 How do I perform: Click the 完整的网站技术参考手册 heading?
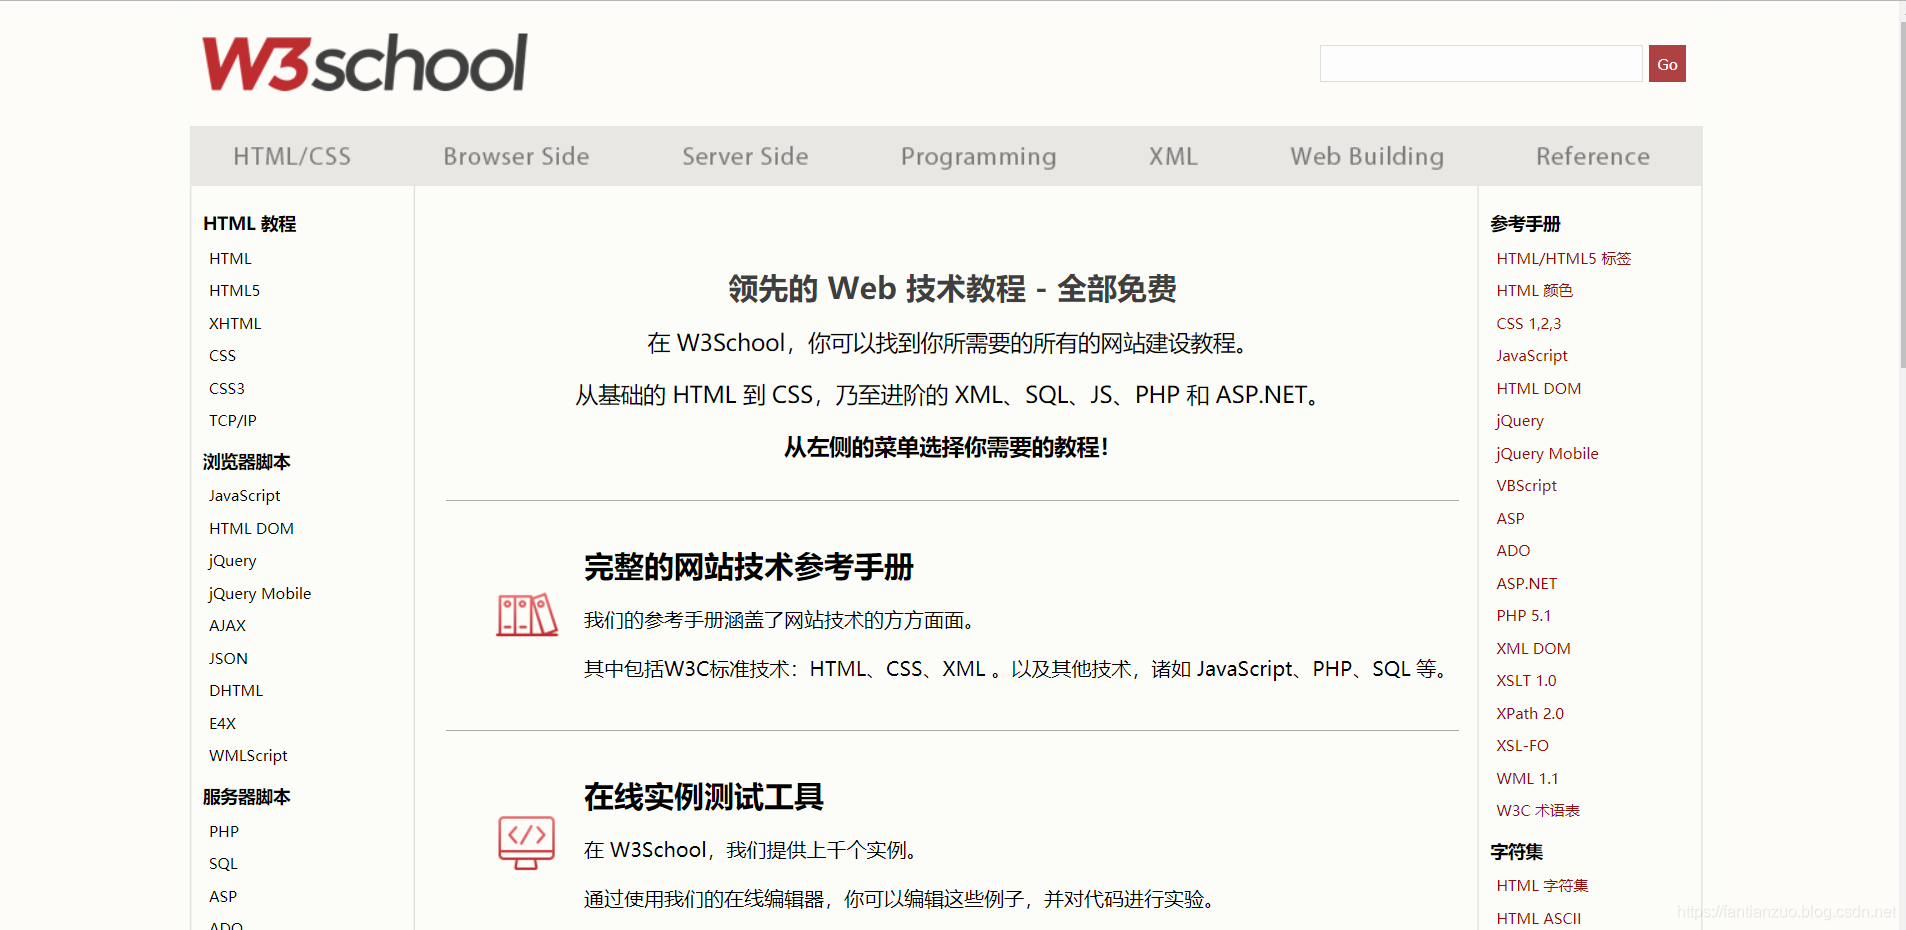point(749,567)
